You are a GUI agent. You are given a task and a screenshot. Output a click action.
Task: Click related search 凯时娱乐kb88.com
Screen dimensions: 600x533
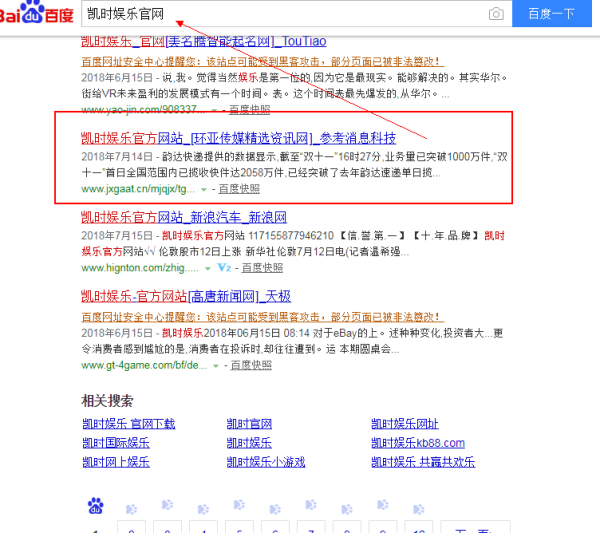coord(418,443)
